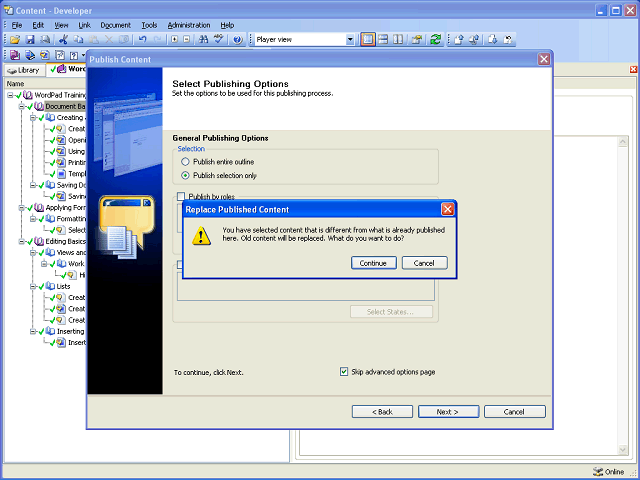Click the Save floppy disk icon
The height and width of the screenshot is (480, 640).
pos(30,40)
